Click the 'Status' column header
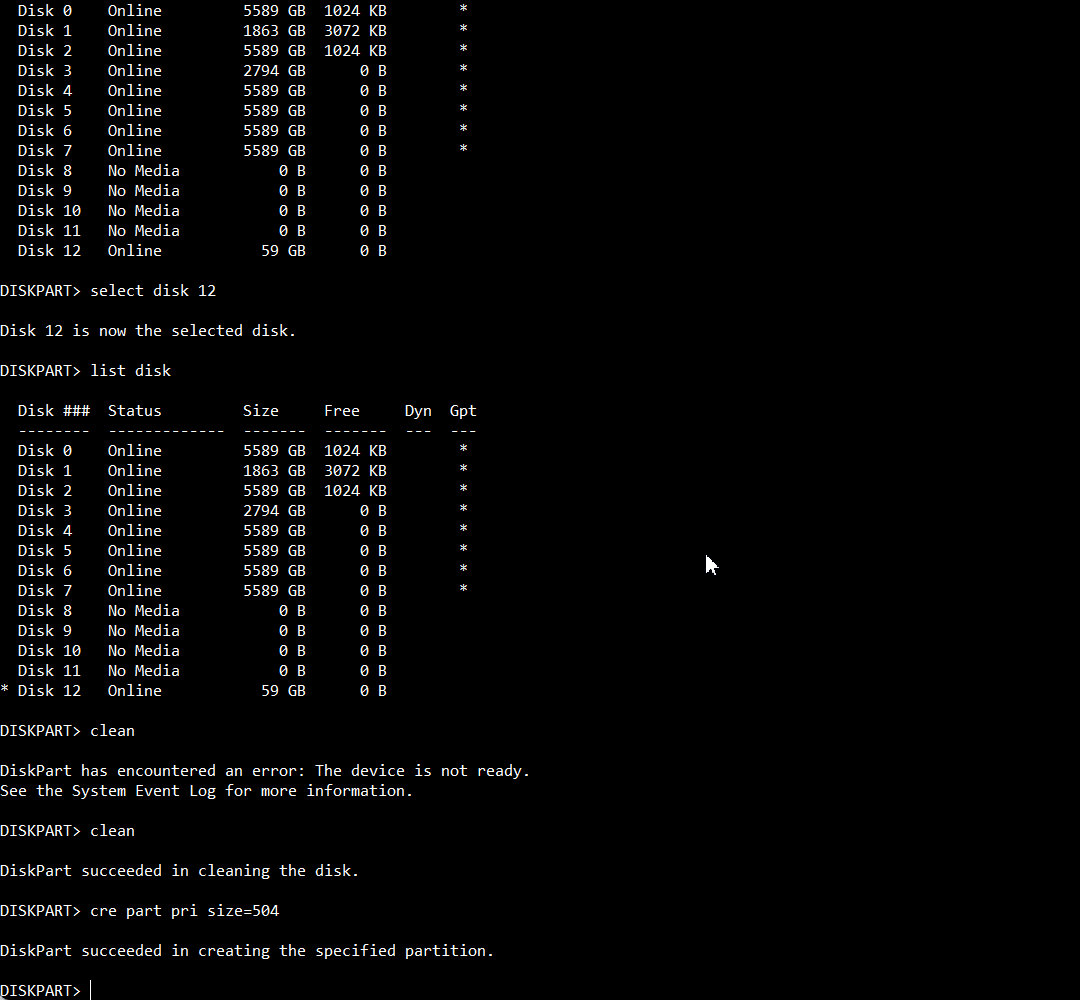Screen dimensions: 1080x1000 (x=134, y=410)
